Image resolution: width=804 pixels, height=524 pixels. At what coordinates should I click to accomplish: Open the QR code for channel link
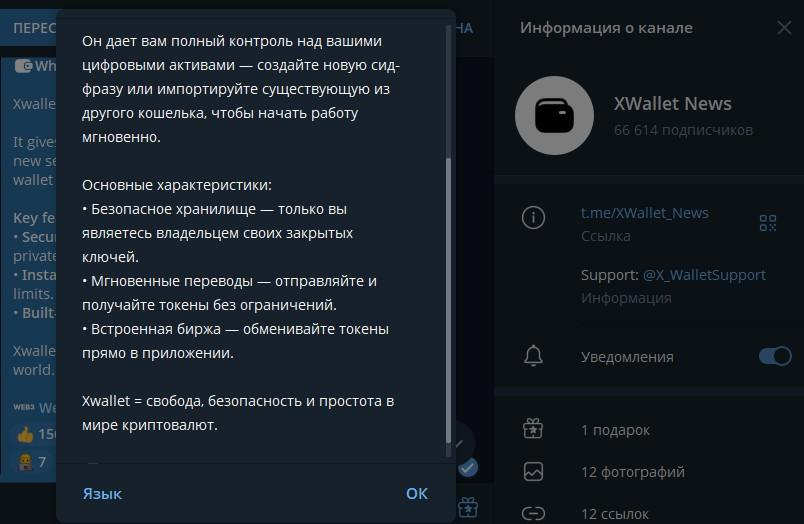click(x=767, y=223)
